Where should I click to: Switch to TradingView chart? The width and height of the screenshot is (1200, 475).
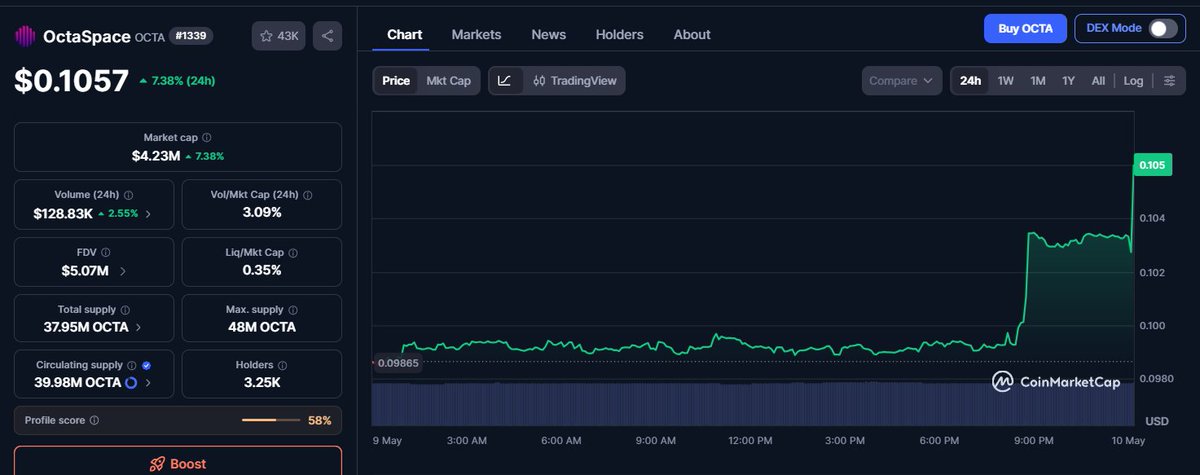coord(575,81)
